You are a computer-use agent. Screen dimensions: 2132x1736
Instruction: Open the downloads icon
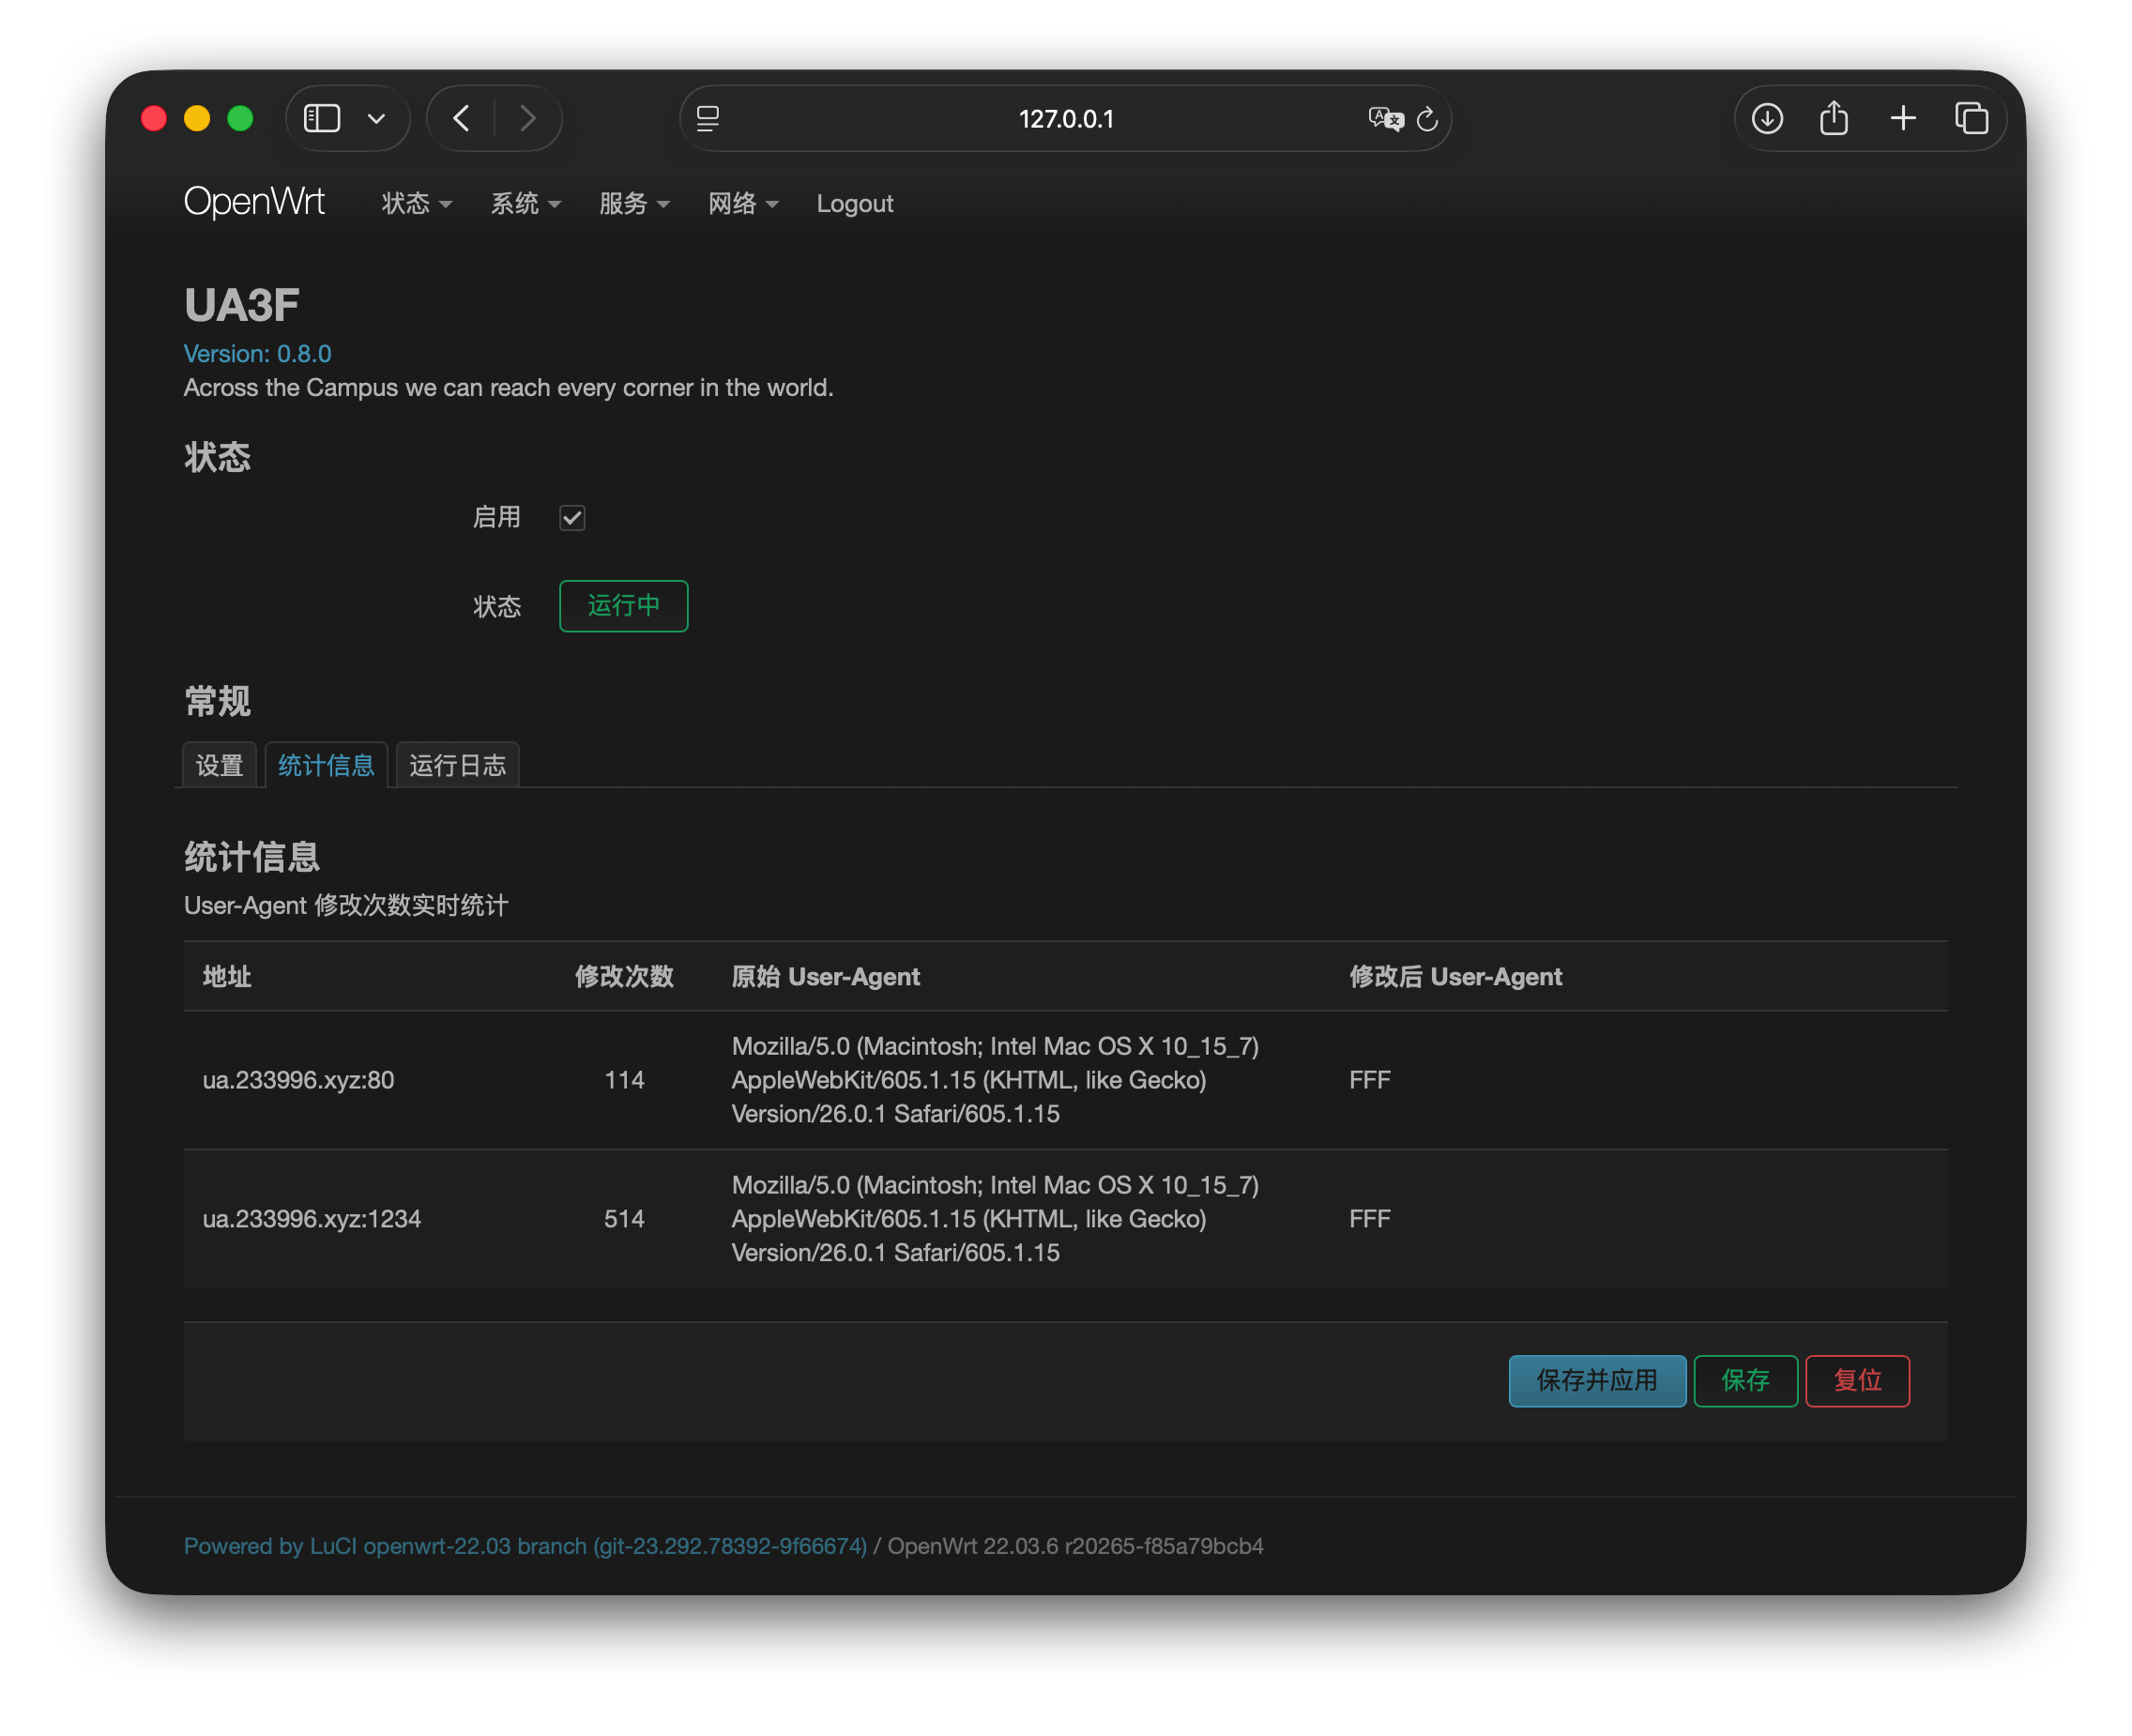coord(1767,119)
